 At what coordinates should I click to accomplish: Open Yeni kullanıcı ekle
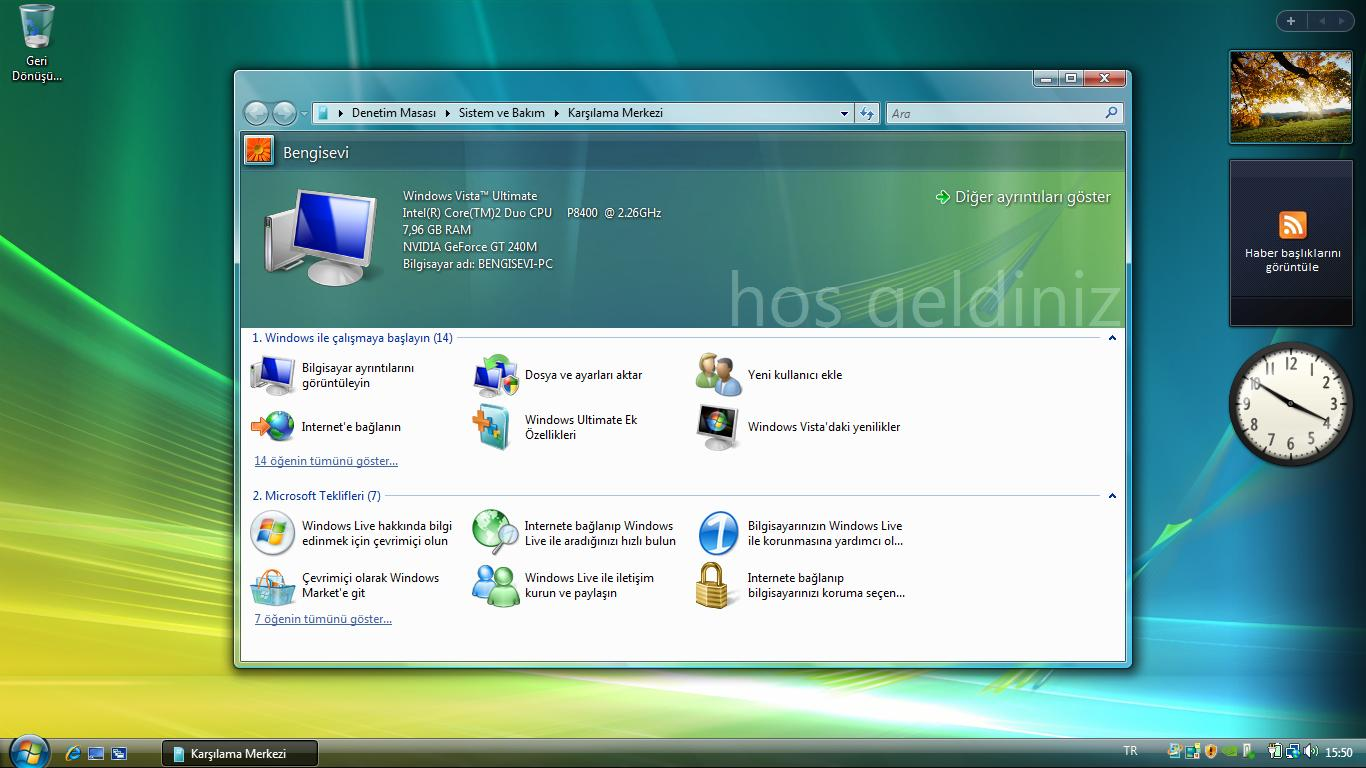click(770, 375)
